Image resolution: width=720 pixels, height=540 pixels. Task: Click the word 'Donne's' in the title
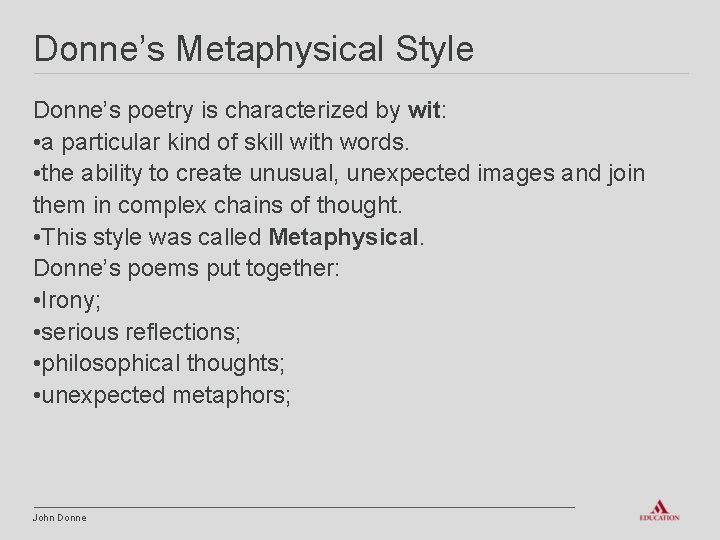pyautogui.click(x=99, y=49)
